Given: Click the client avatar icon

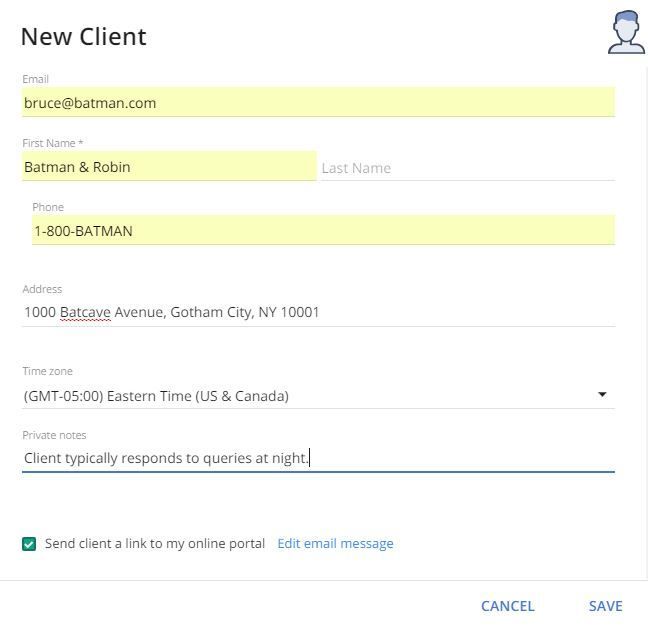Looking at the screenshot, I should tap(626, 33).
